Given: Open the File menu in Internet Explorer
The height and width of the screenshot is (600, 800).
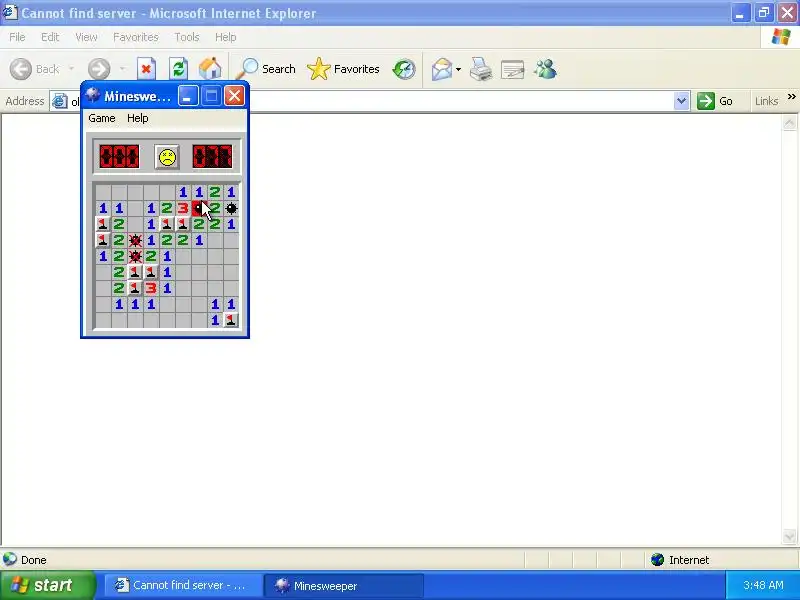Looking at the screenshot, I should pyautogui.click(x=17, y=37).
